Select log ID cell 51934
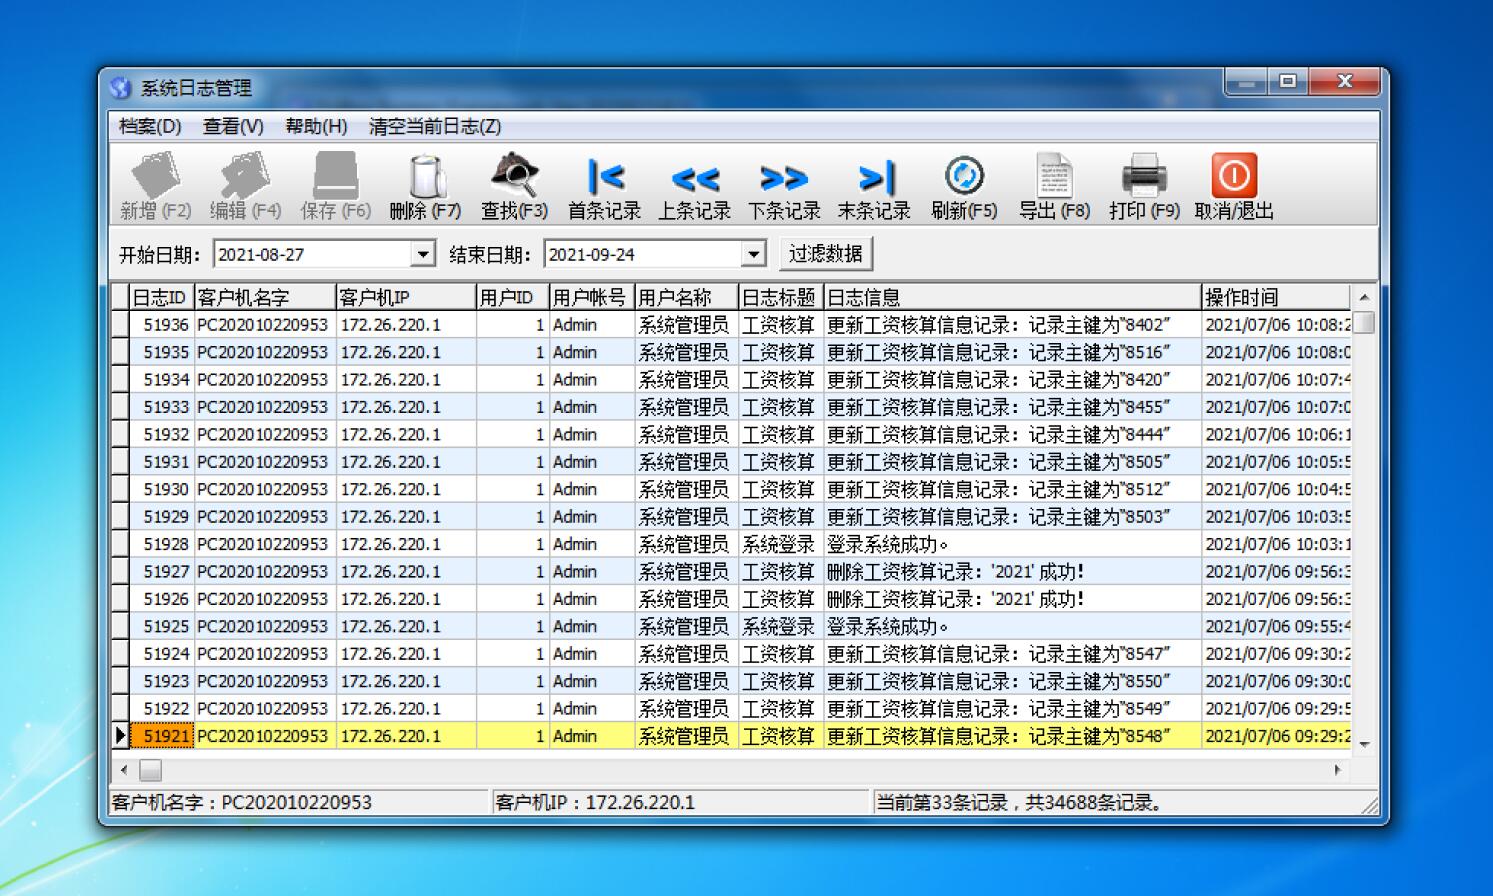 (x=161, y=380)
